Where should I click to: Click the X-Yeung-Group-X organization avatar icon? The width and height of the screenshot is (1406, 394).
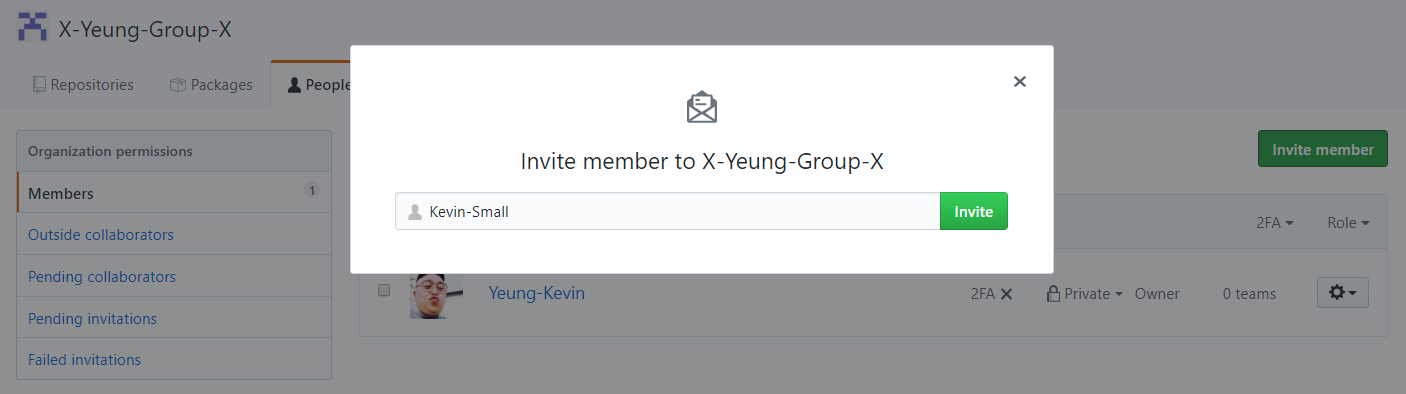tap(33, 27)
